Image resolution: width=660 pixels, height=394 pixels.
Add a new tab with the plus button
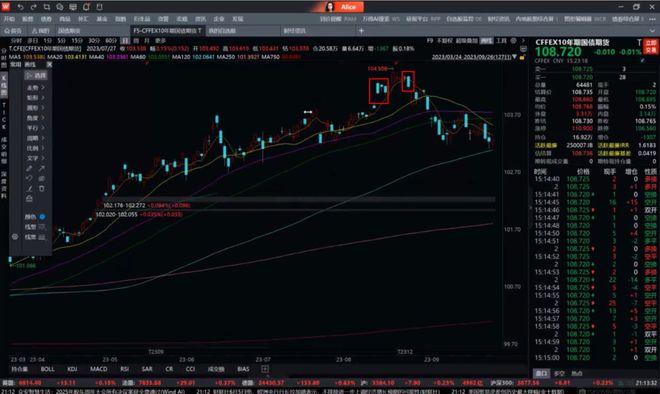(x=361, y=31)
